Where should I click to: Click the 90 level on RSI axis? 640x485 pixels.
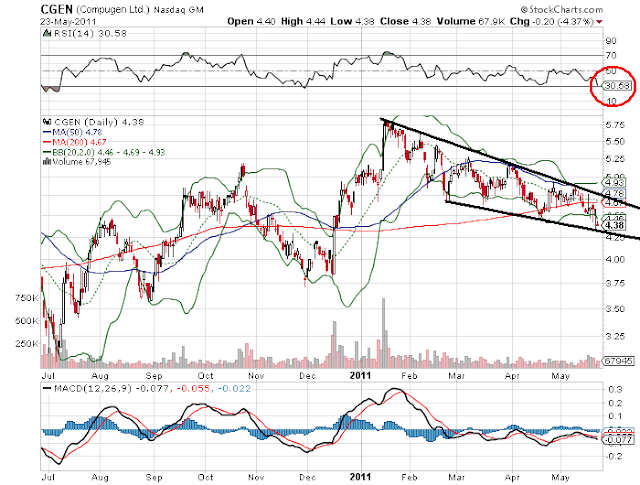coord(611,41)
